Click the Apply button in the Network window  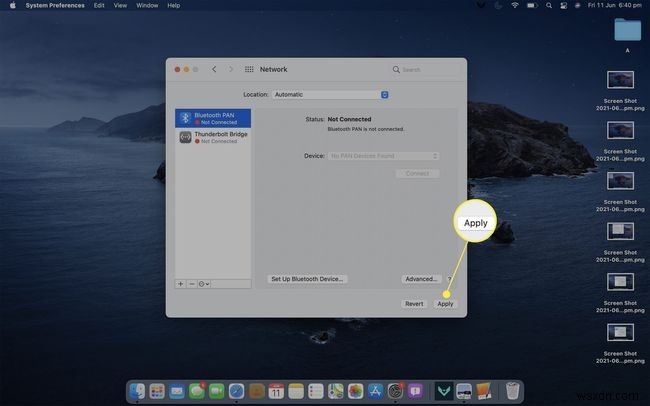[x=445, y=304]
